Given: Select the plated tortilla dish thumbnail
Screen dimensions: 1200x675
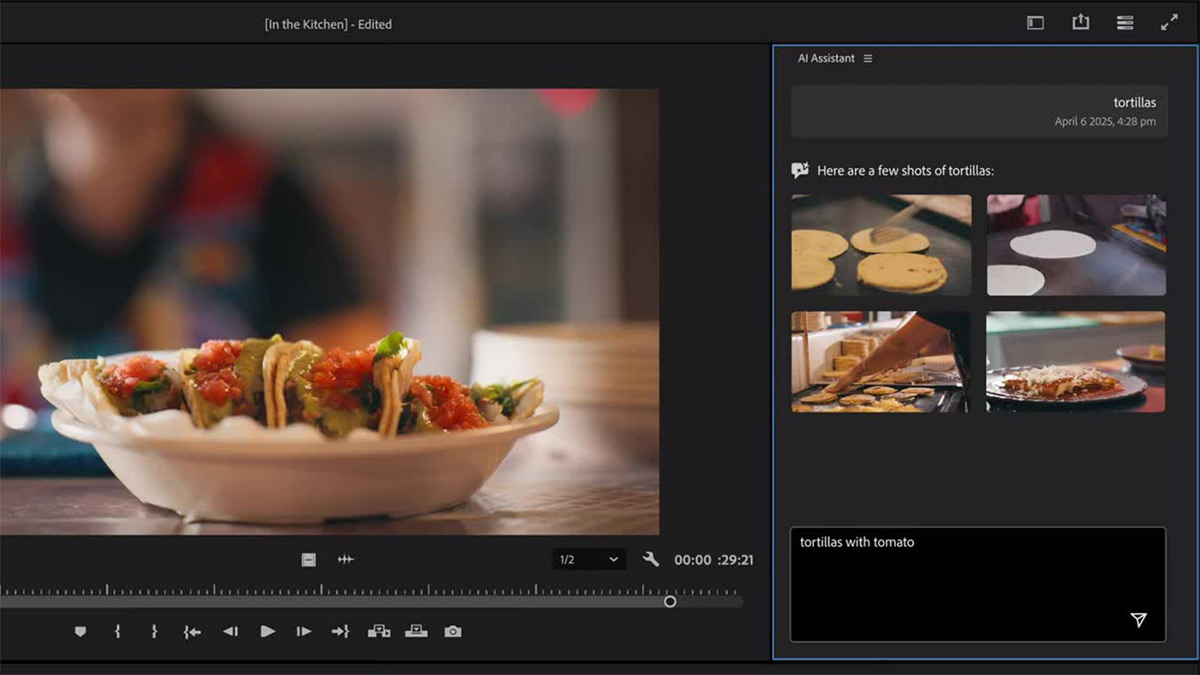Looking at the screenshot, I should pos(1075,361).
